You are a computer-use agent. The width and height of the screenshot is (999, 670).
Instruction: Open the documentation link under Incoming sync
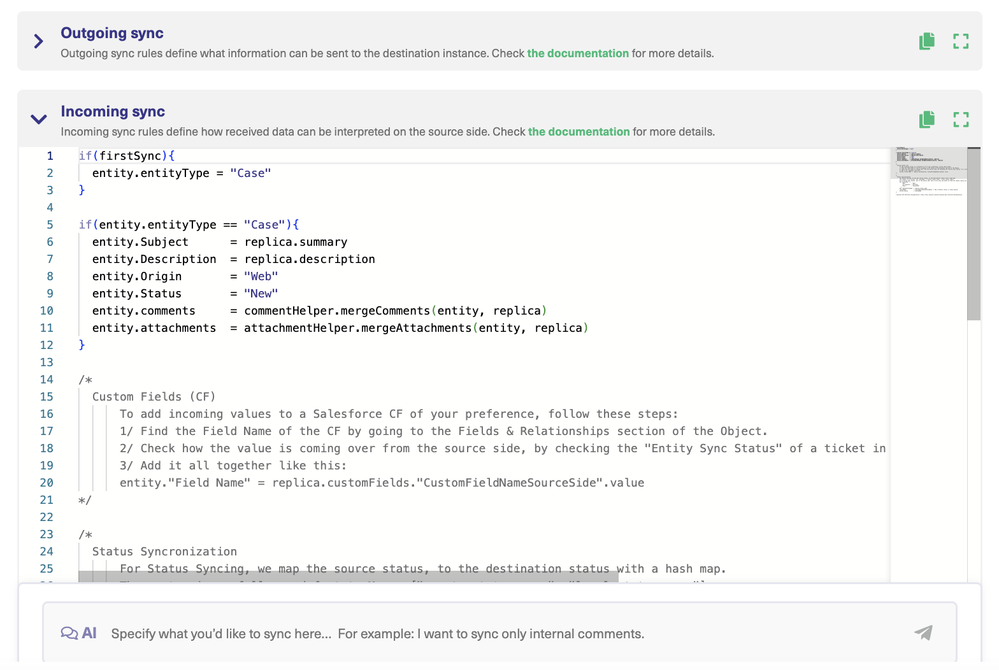click(579, 132)
